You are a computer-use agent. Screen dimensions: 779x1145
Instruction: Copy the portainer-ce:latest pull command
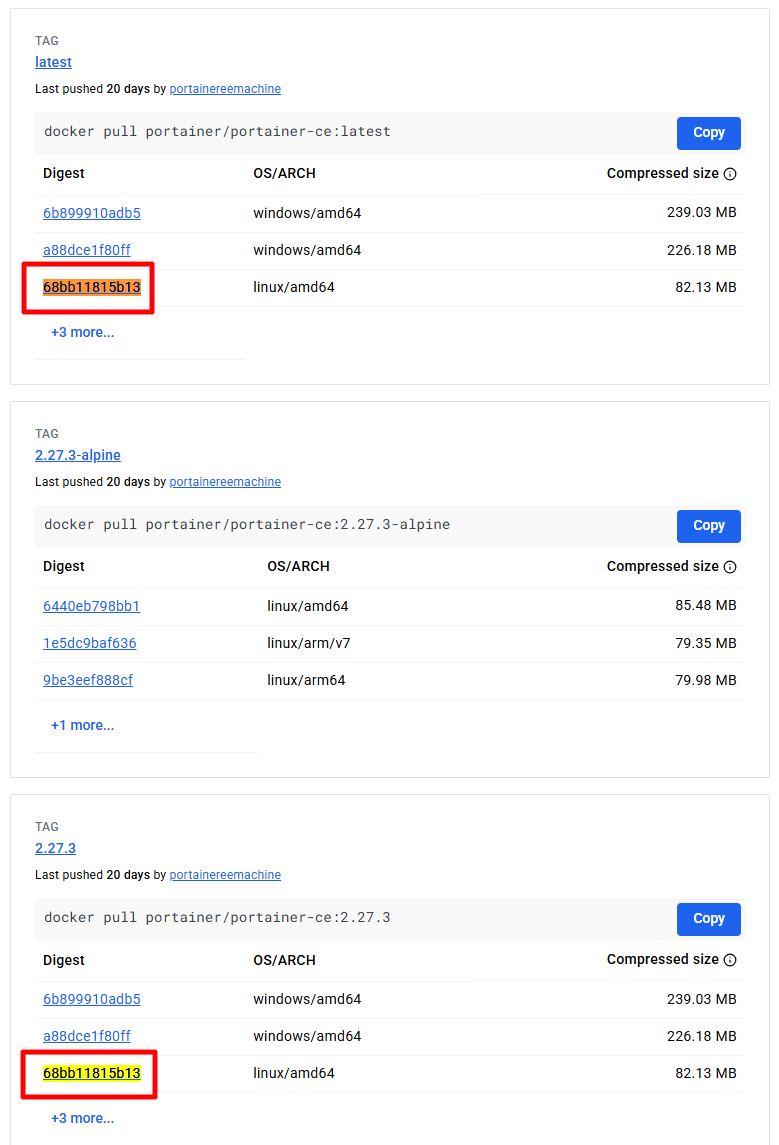(x=708, y=133)
